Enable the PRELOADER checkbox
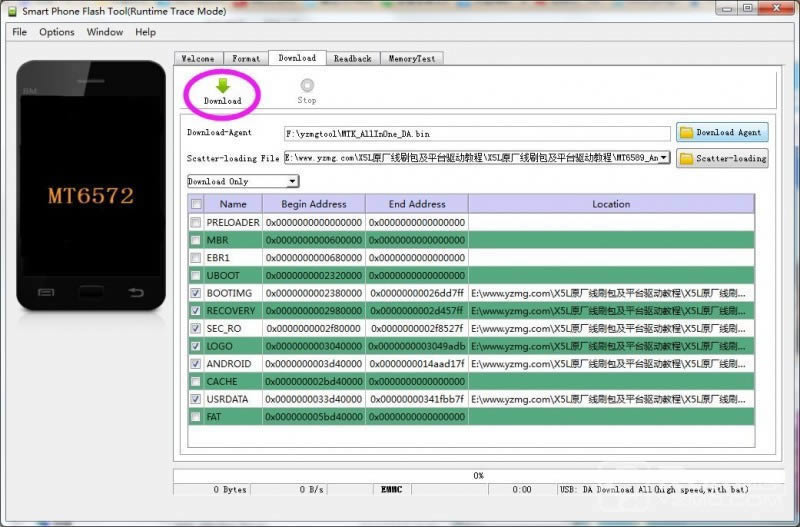 pyautogui.click(x=196, y=222)
